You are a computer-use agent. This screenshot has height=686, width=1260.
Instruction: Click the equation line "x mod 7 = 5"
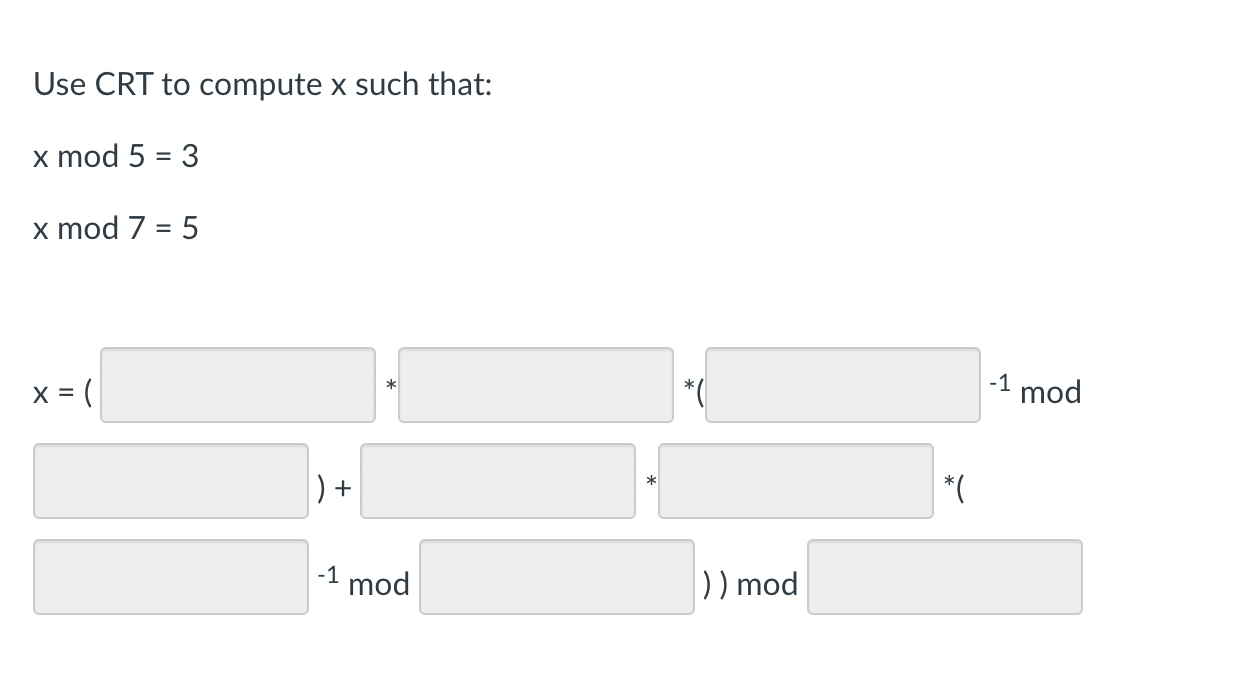coord(116,228)
